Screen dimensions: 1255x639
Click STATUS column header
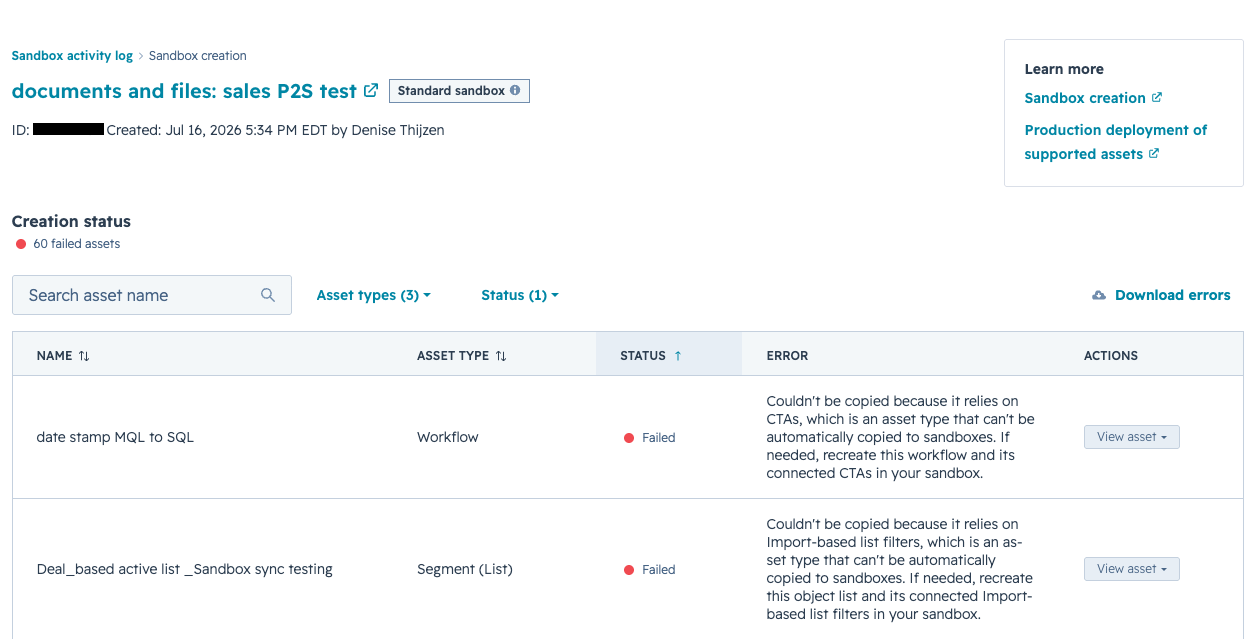click(x=643, y=356)
